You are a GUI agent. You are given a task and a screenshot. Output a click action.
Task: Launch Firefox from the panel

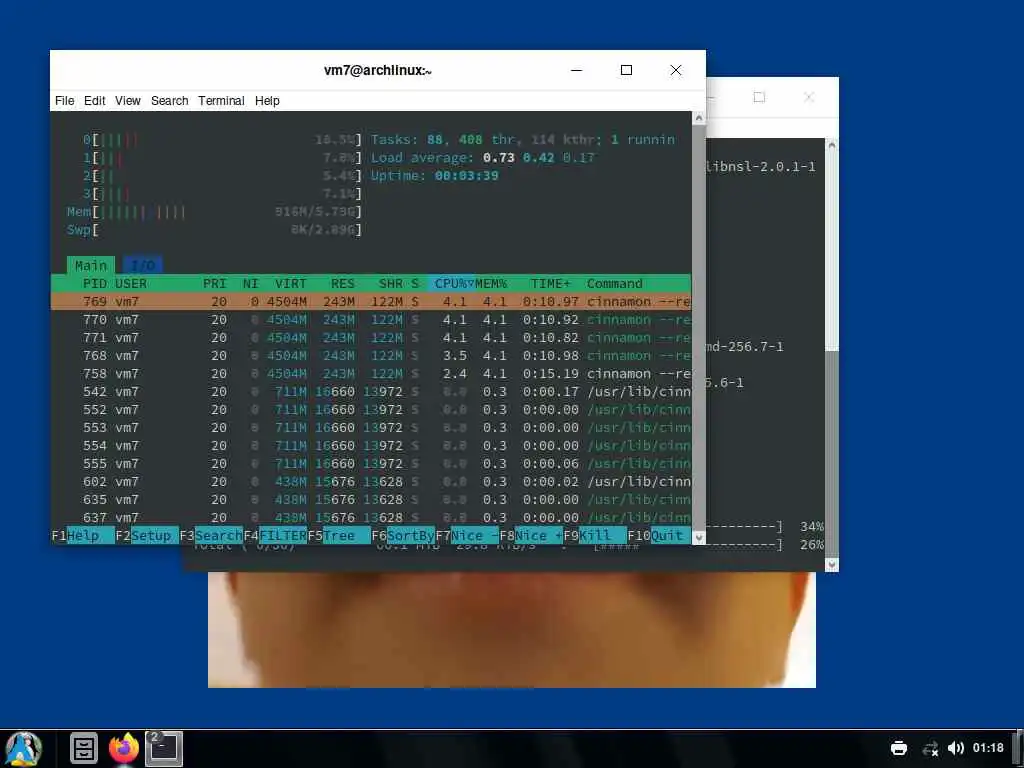point(124,748)
